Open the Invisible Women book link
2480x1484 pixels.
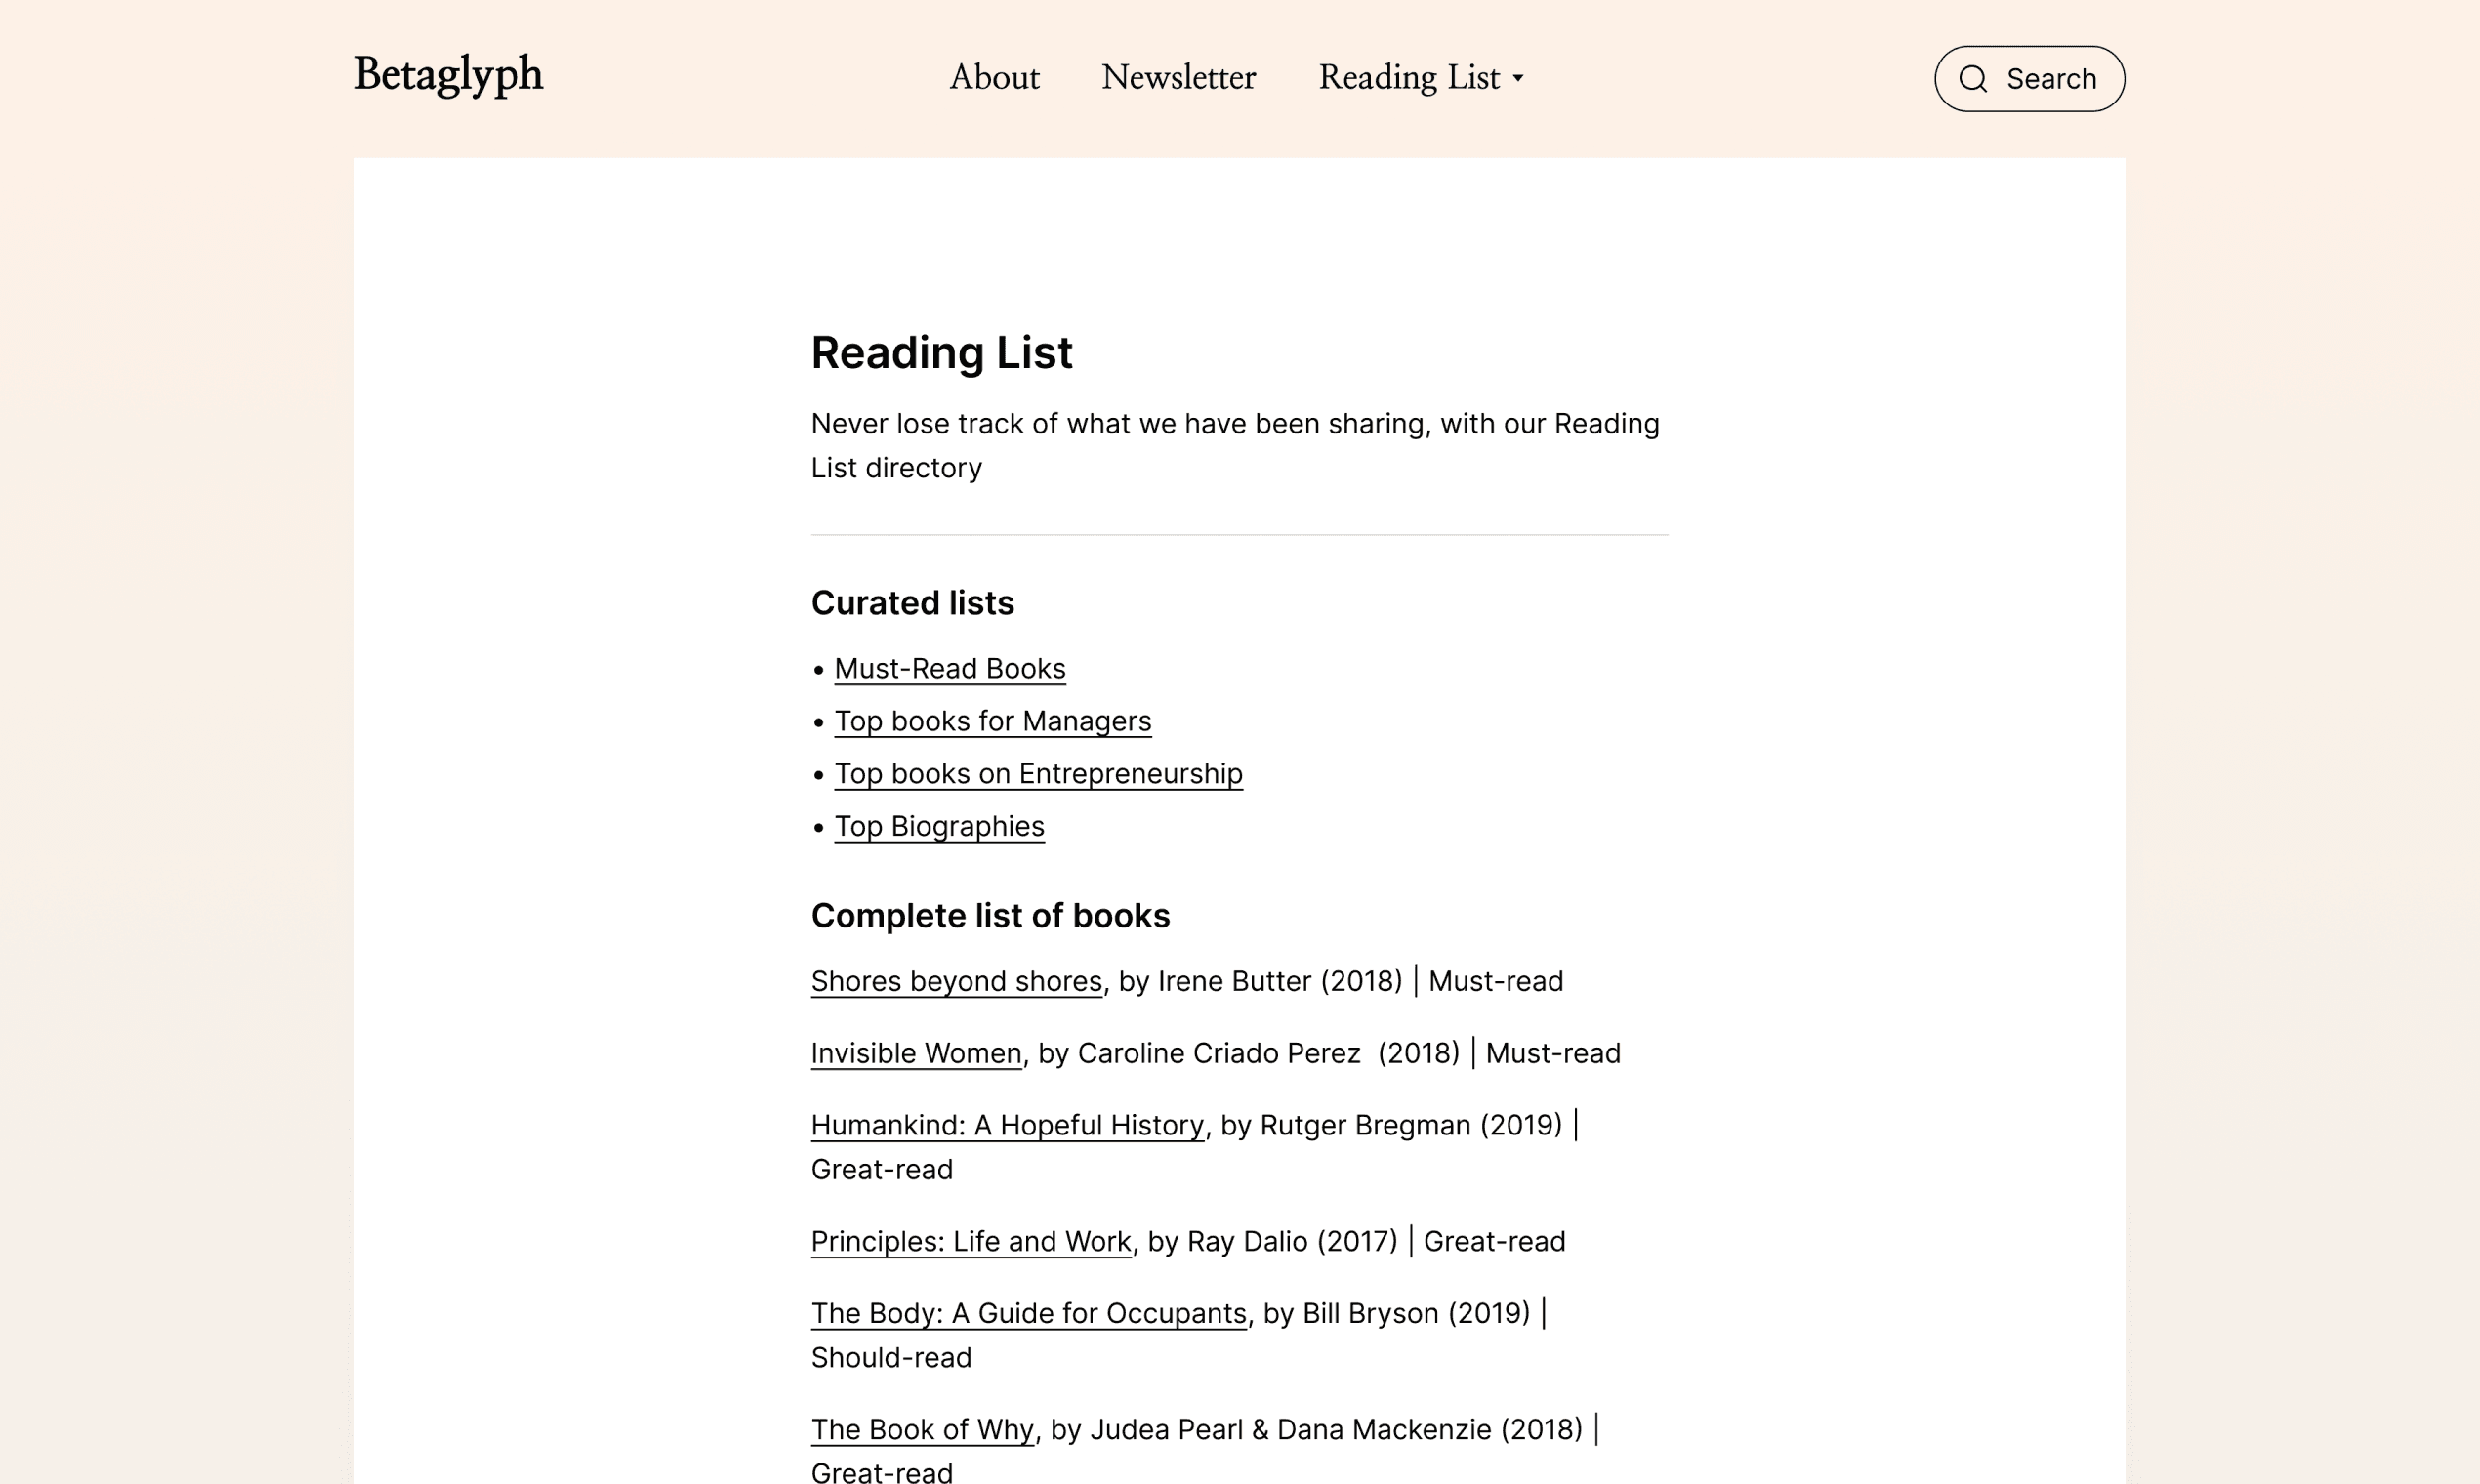click(916, 1053)
